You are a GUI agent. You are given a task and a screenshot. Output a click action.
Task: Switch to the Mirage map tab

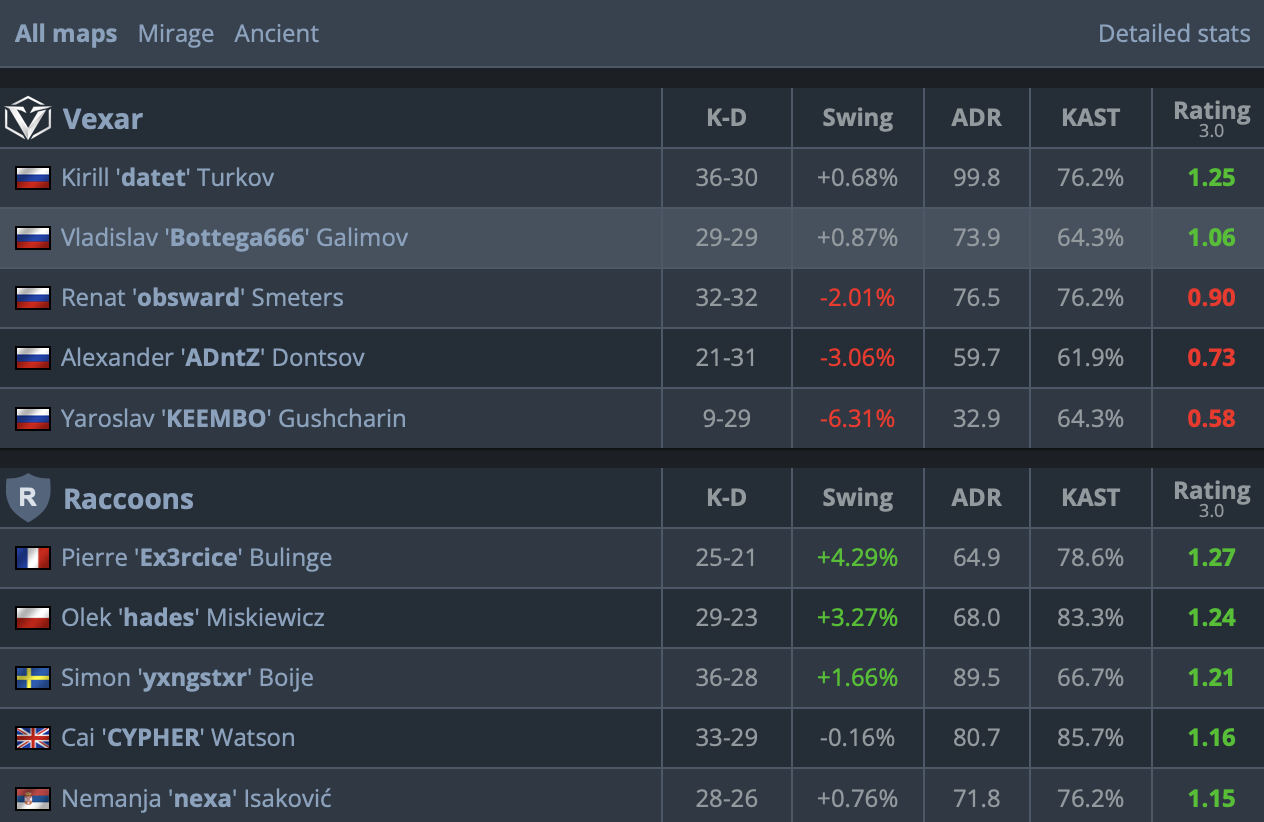[x=176, y=33]
